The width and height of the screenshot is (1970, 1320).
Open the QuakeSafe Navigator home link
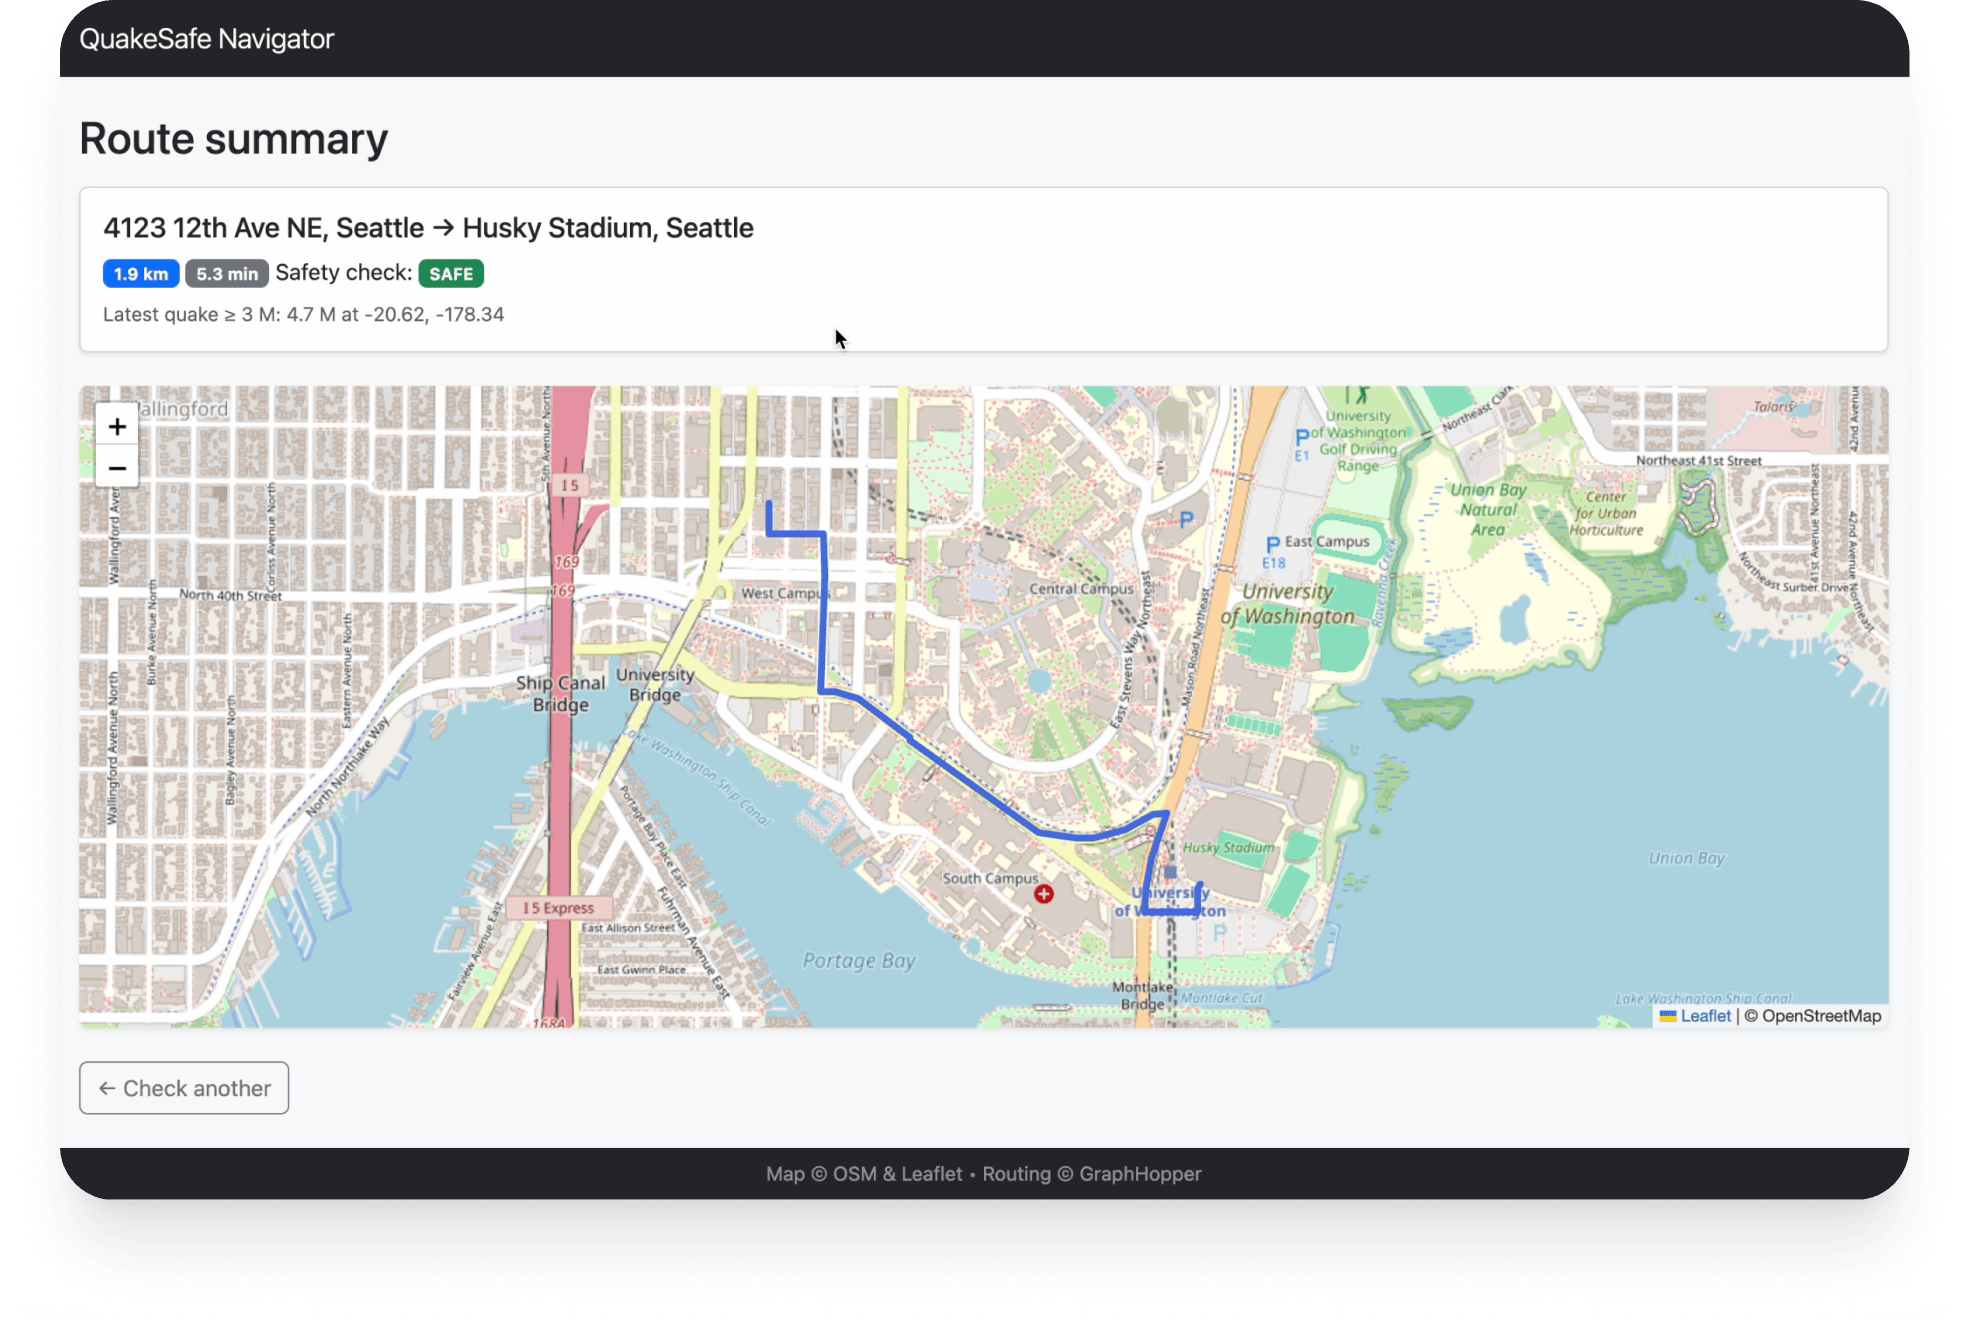[206, 39]
